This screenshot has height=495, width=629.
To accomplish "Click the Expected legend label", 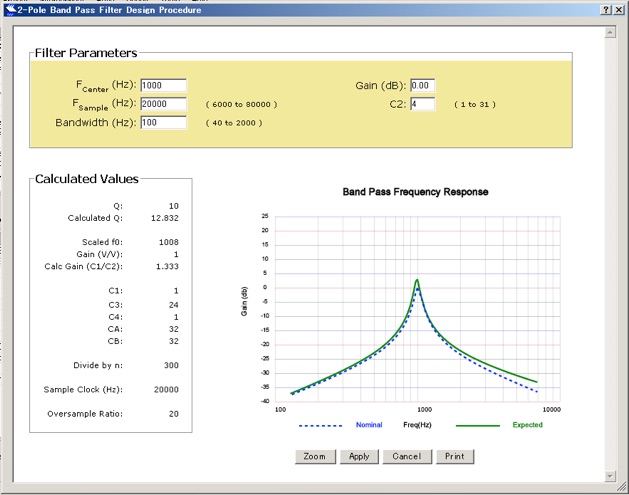I will [x=528, y=425].
